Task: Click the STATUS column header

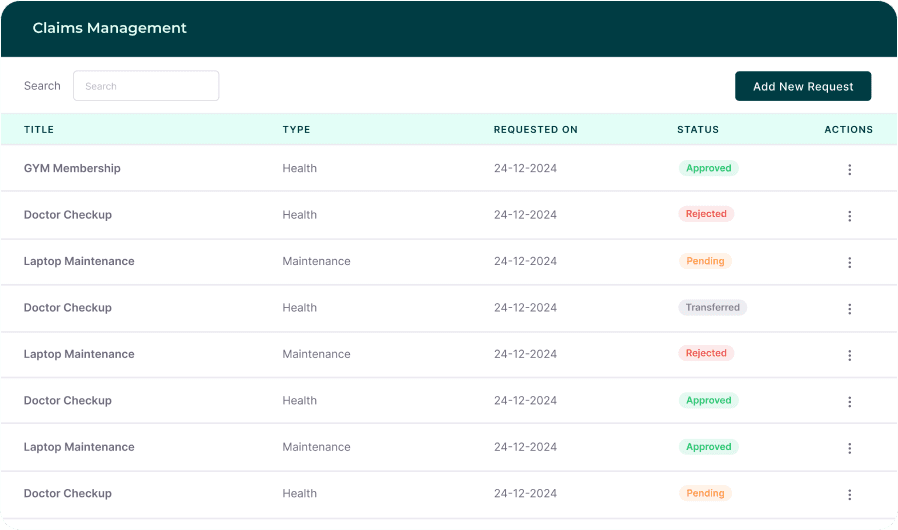Action: (x=697, y=130)
